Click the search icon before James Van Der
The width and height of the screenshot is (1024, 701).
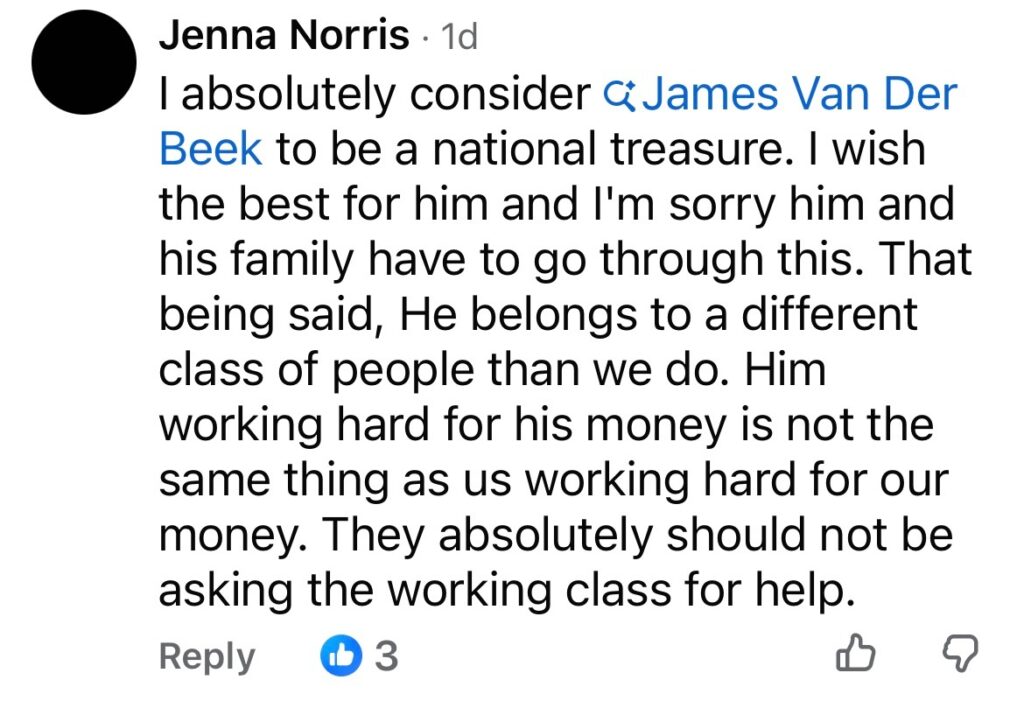(621, 95)
